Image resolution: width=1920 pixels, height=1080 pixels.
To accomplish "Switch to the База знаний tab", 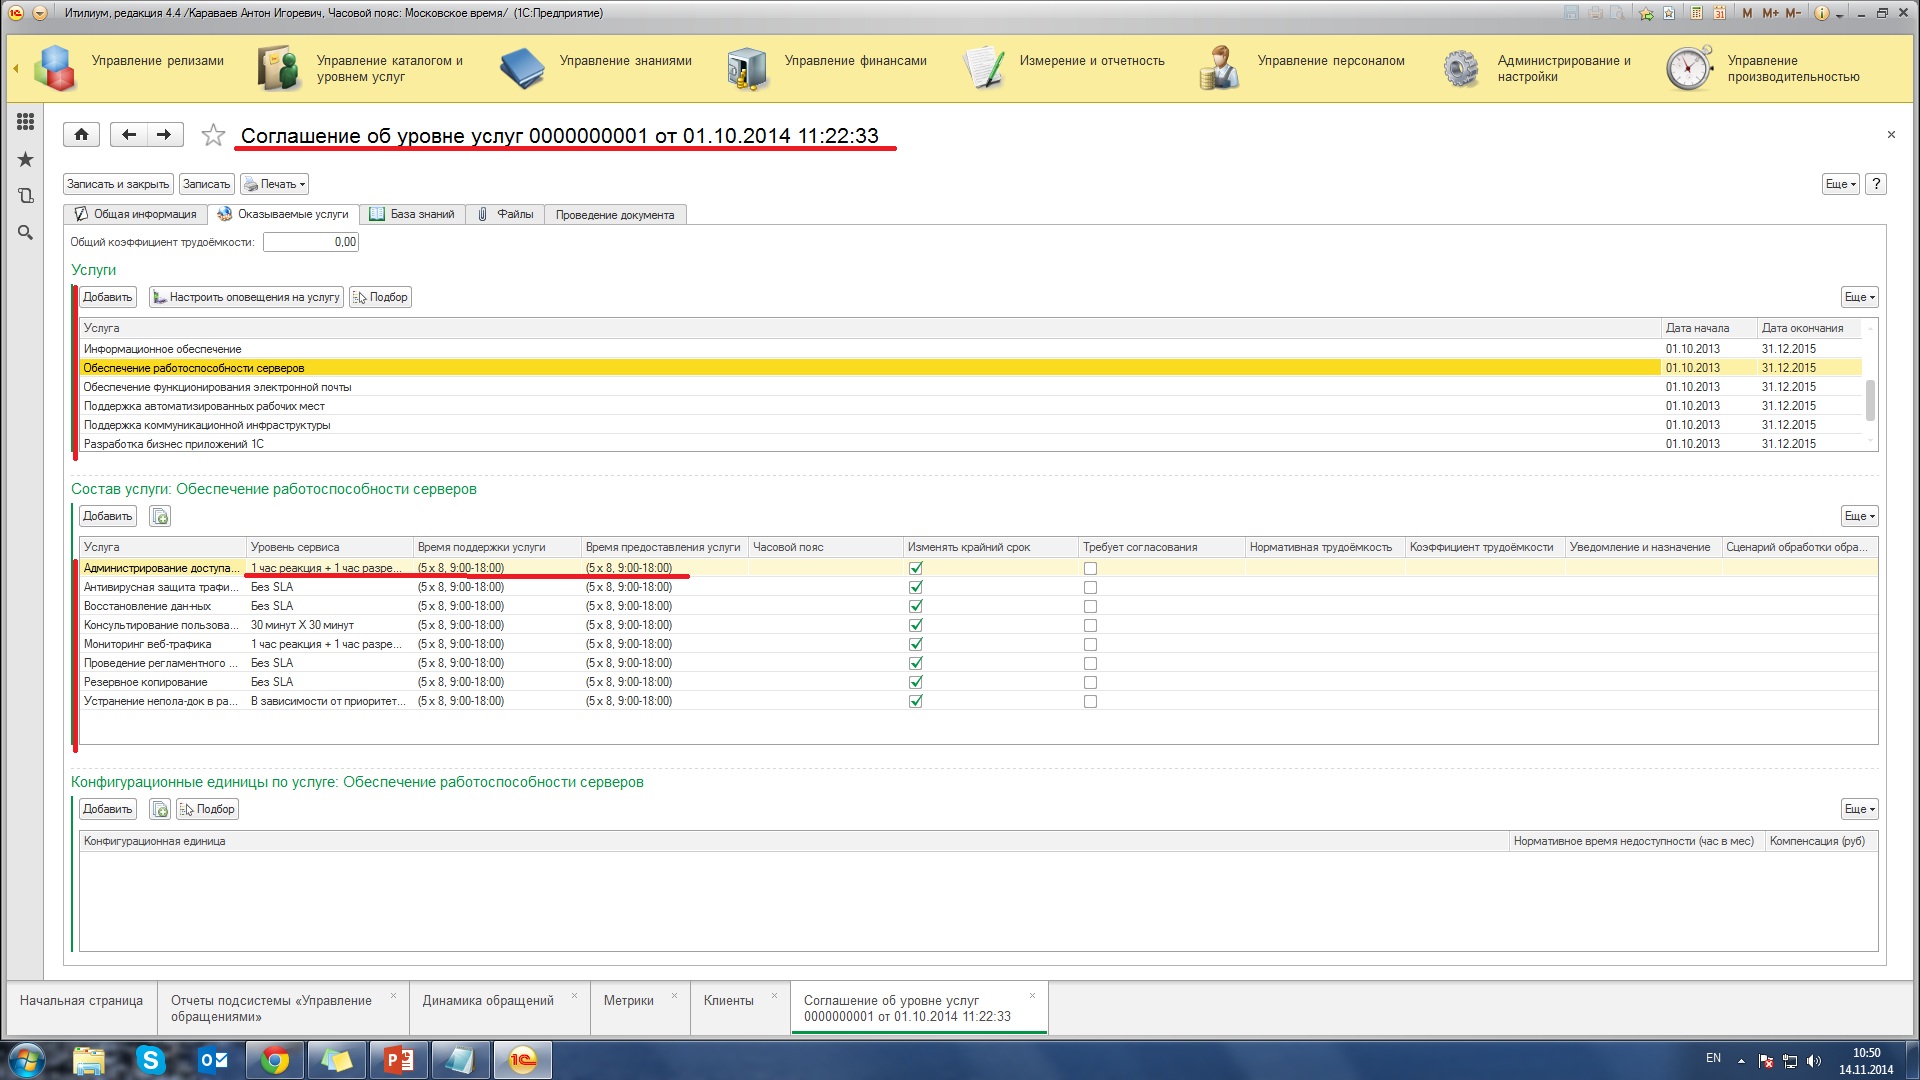I will (412, 214).
